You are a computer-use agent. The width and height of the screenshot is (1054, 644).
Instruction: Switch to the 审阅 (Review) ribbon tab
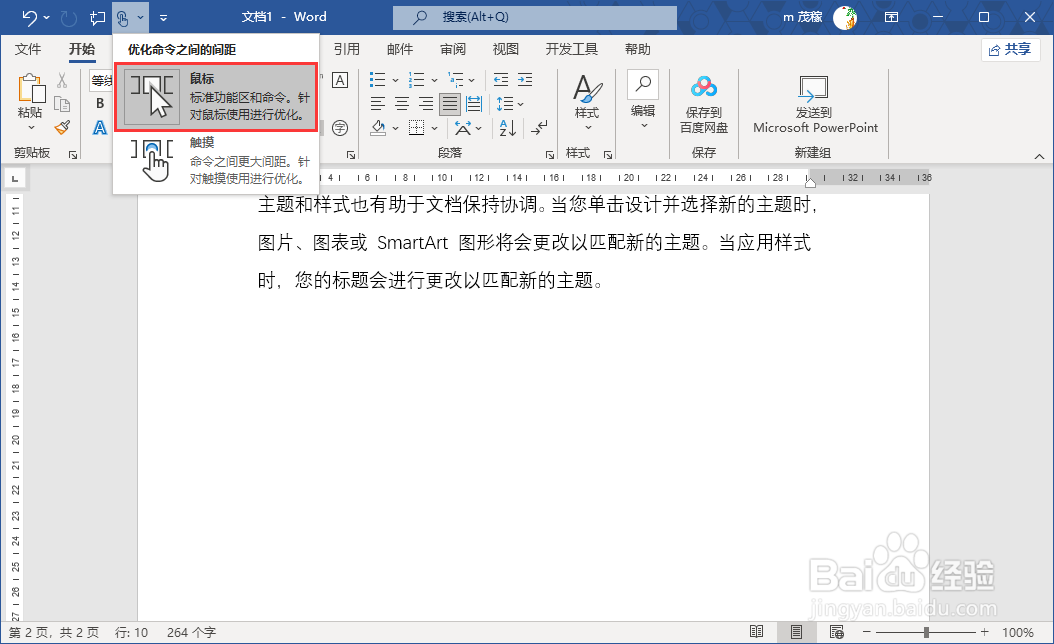pos(452,48)
